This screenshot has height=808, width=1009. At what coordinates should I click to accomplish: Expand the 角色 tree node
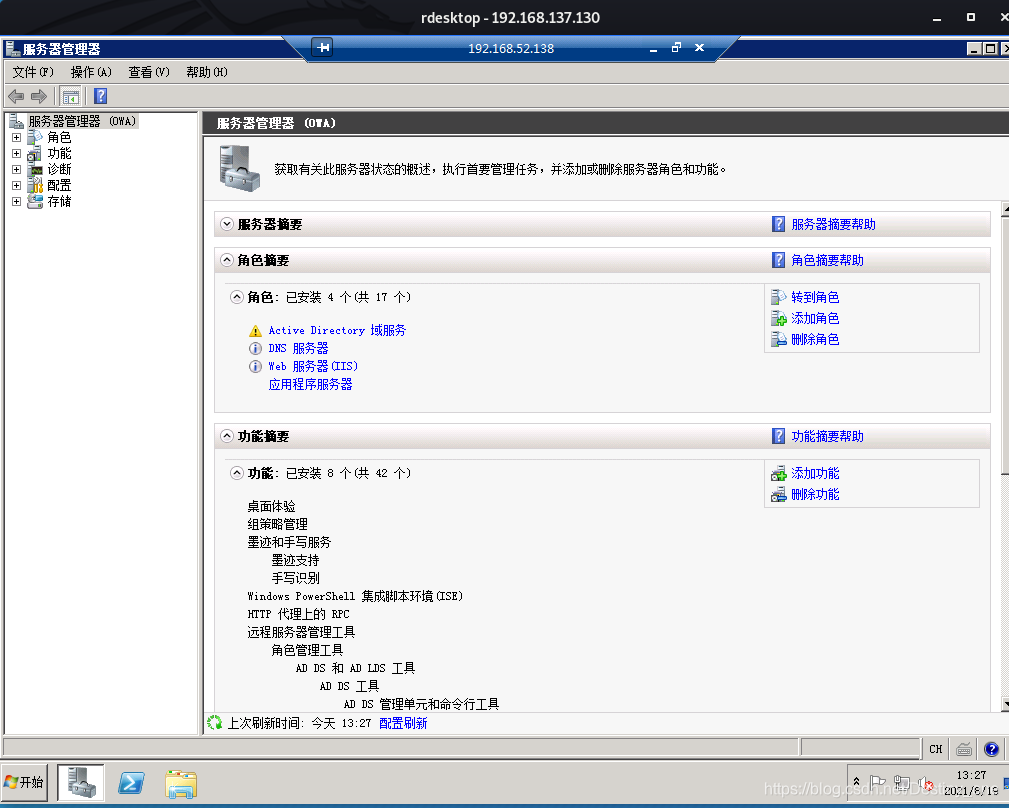[17, 137]
